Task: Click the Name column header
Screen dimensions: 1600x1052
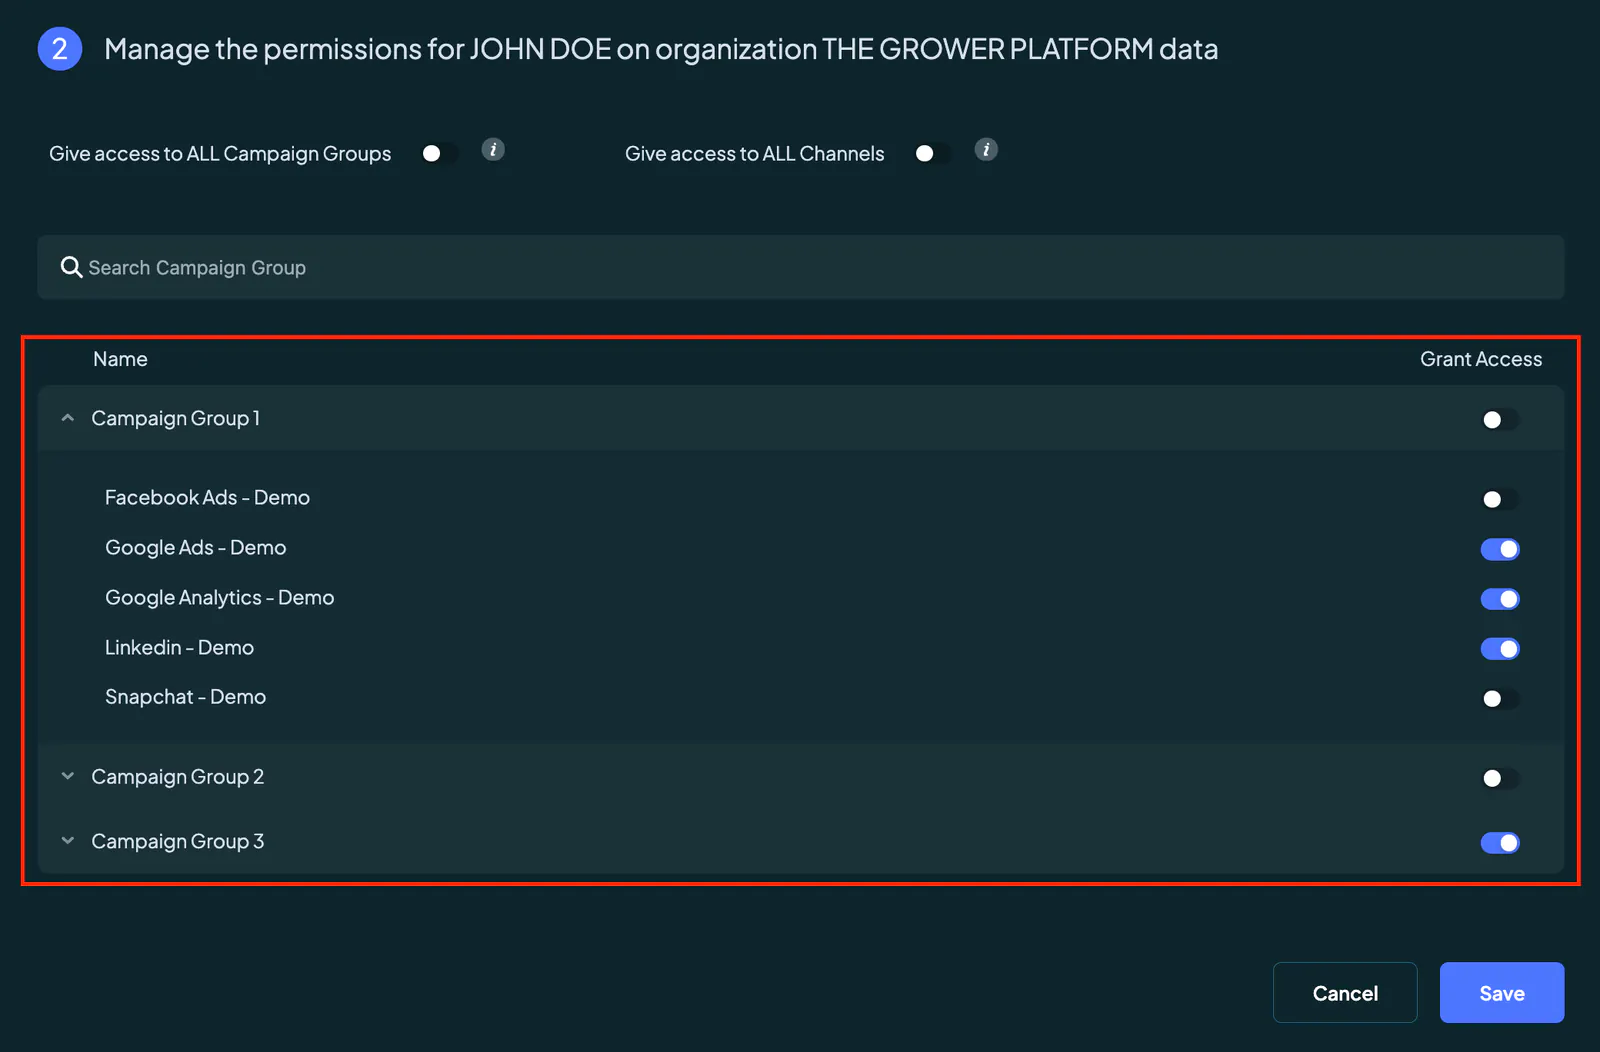Action: (x=120, y=359)
